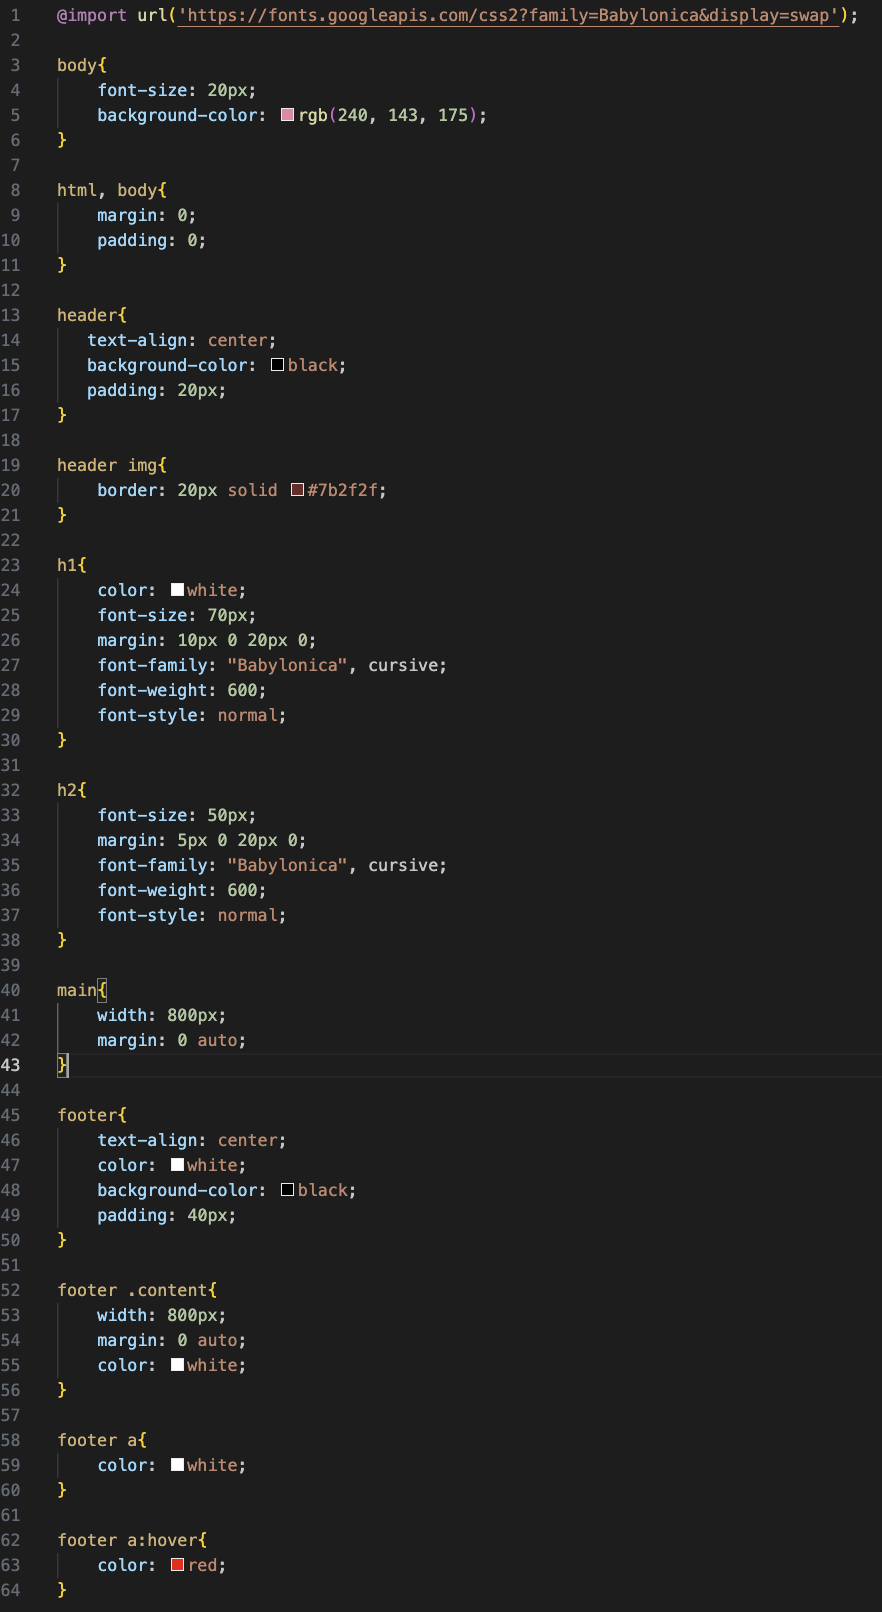Open the red swatch in footer a:hover
The width and height of the screenshot is (882, 1612).
pyautogui.click(x=177, y=1565)
